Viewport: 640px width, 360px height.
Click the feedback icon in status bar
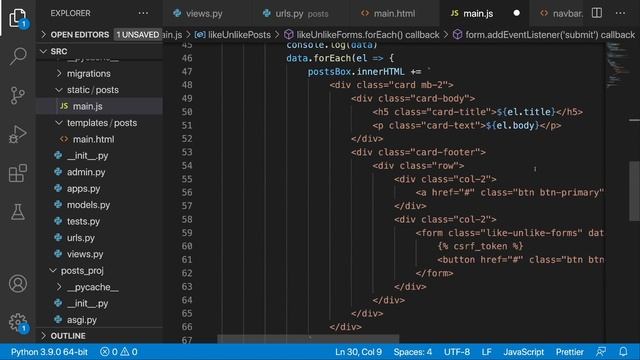pyautogui.click(x=601, y=352)
